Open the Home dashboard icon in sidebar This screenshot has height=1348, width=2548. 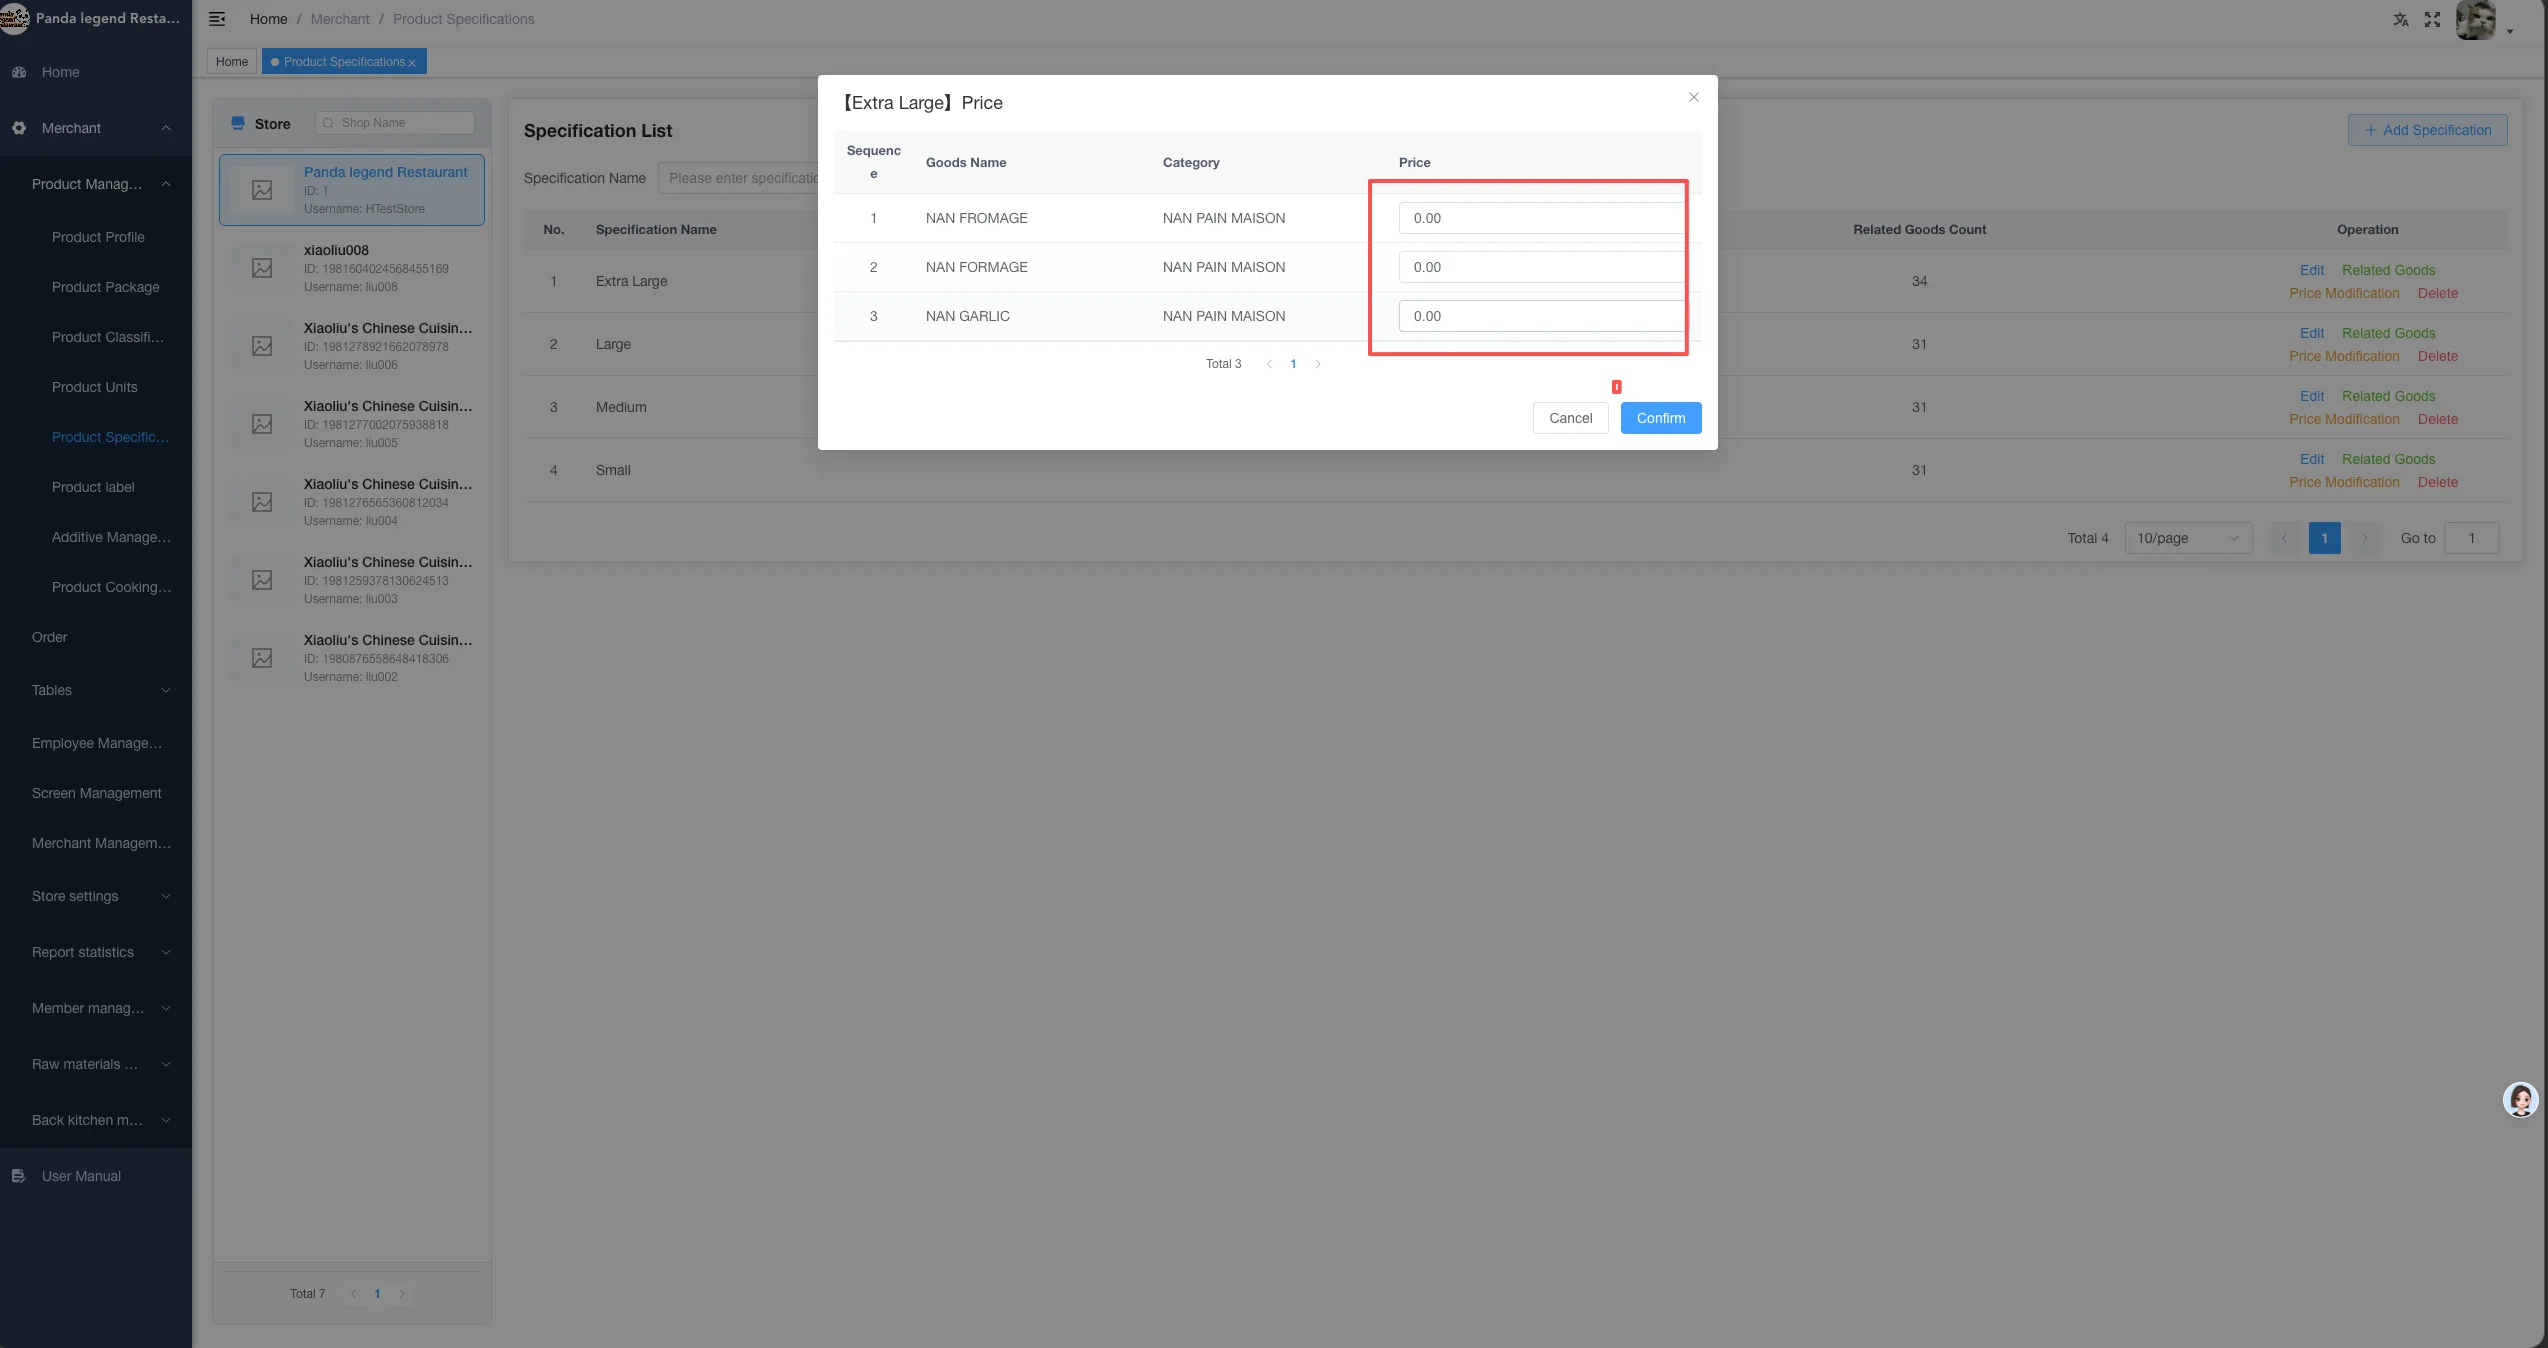click(x=19, y=72)
